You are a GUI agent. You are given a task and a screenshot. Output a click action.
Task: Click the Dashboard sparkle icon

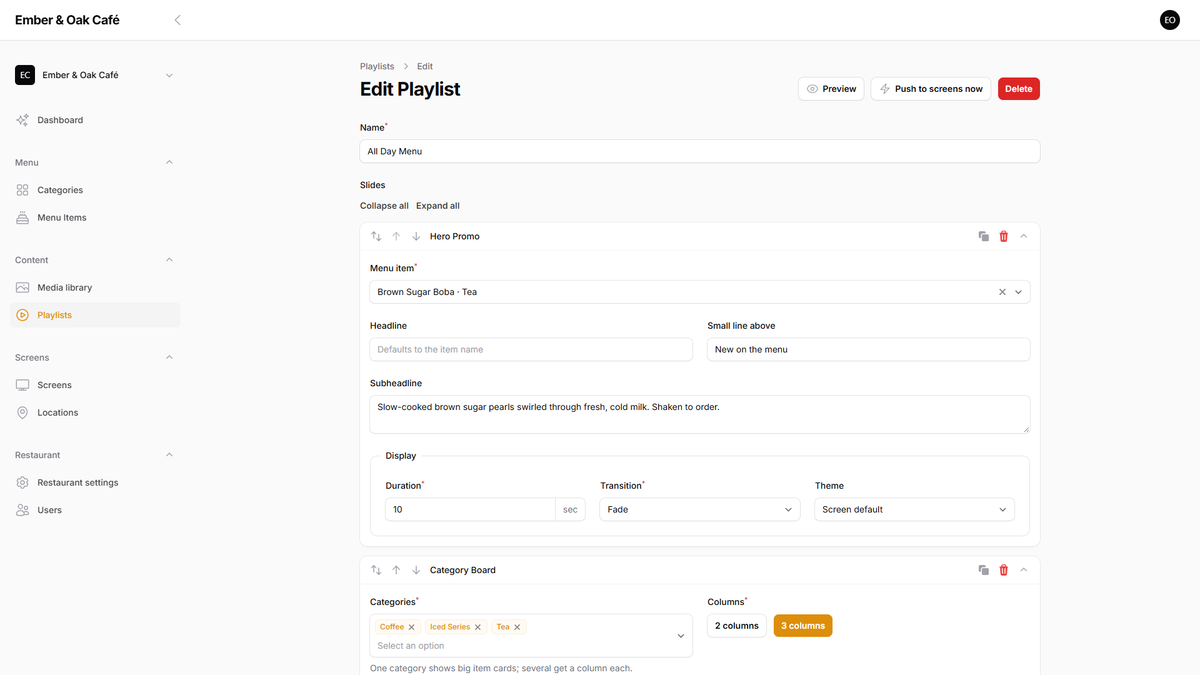pos(23,120)
